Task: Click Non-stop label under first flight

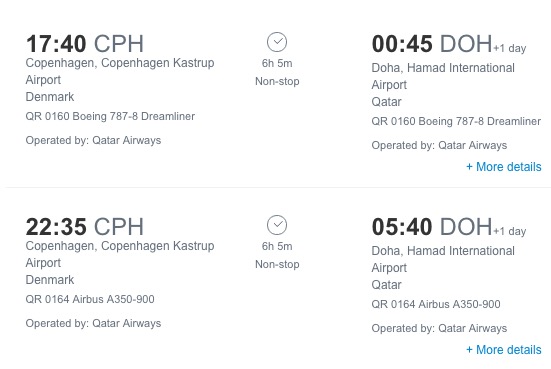Action: click(277, 81)
